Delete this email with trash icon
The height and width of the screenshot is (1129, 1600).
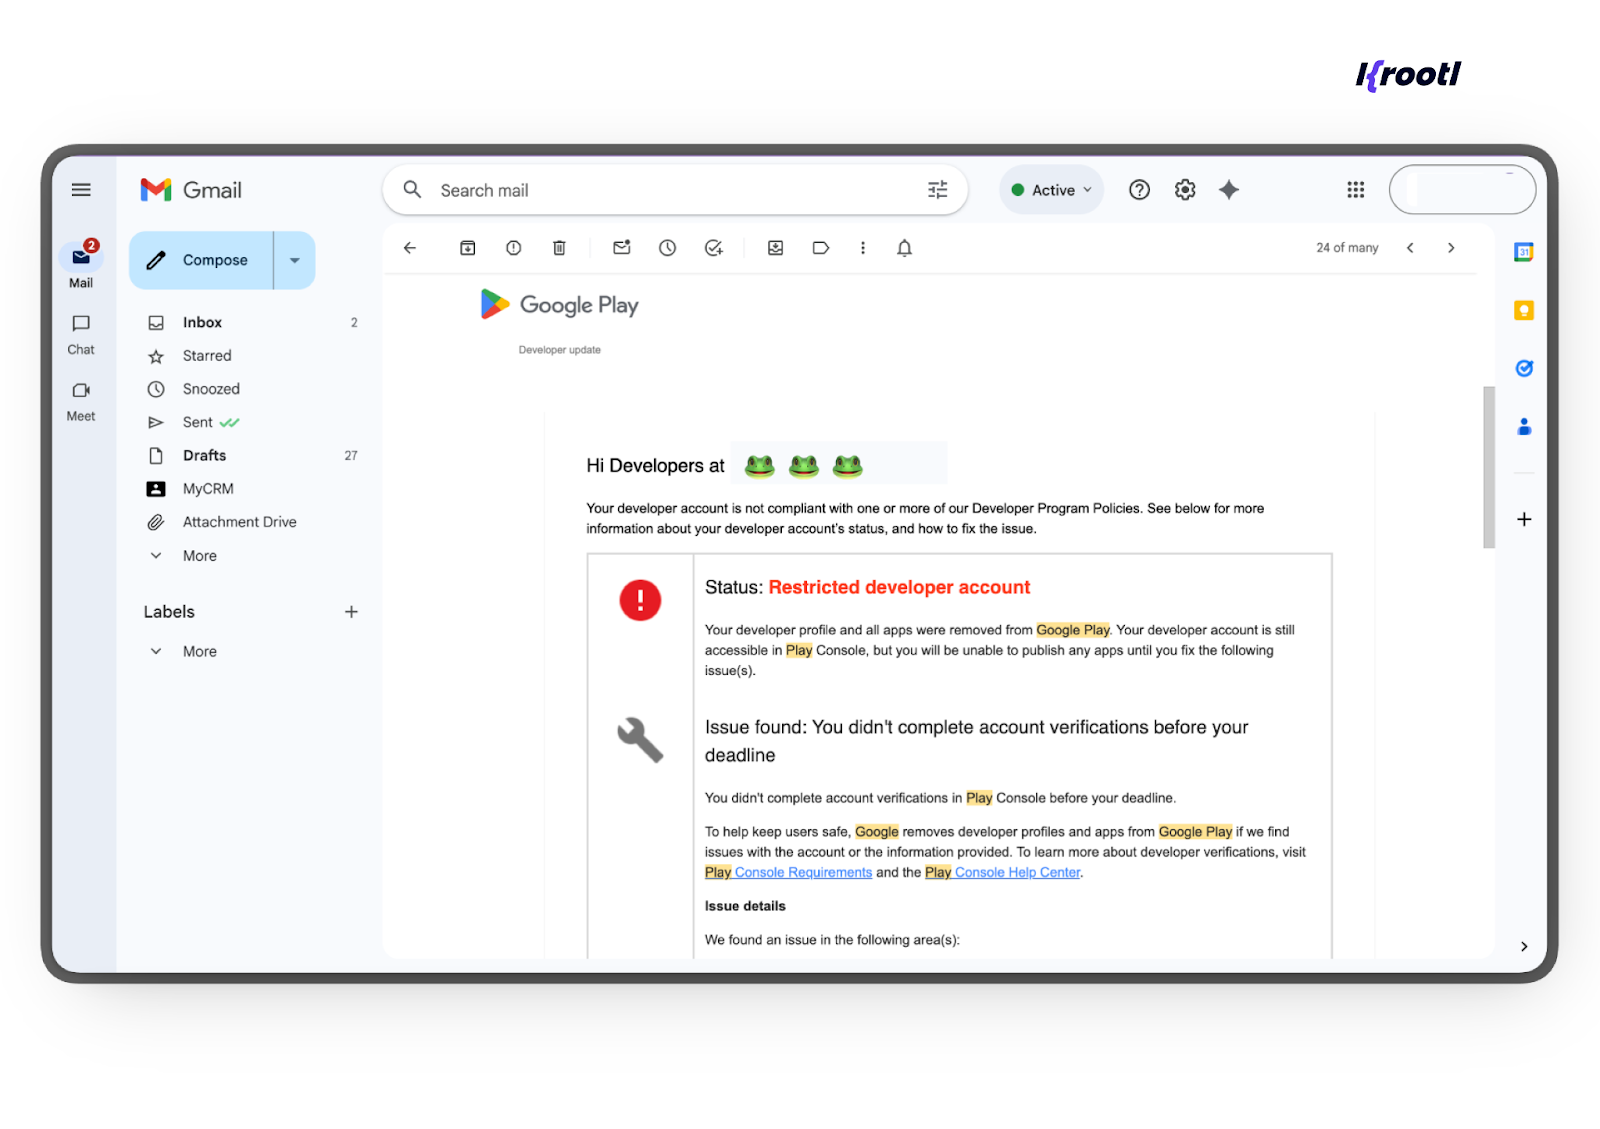point(559,248)
